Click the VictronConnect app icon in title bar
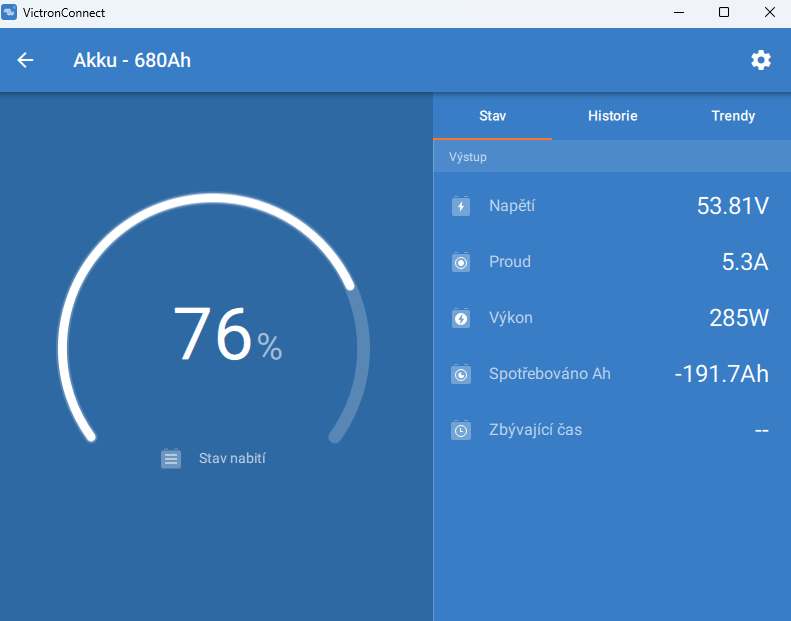 click(11, 13)
